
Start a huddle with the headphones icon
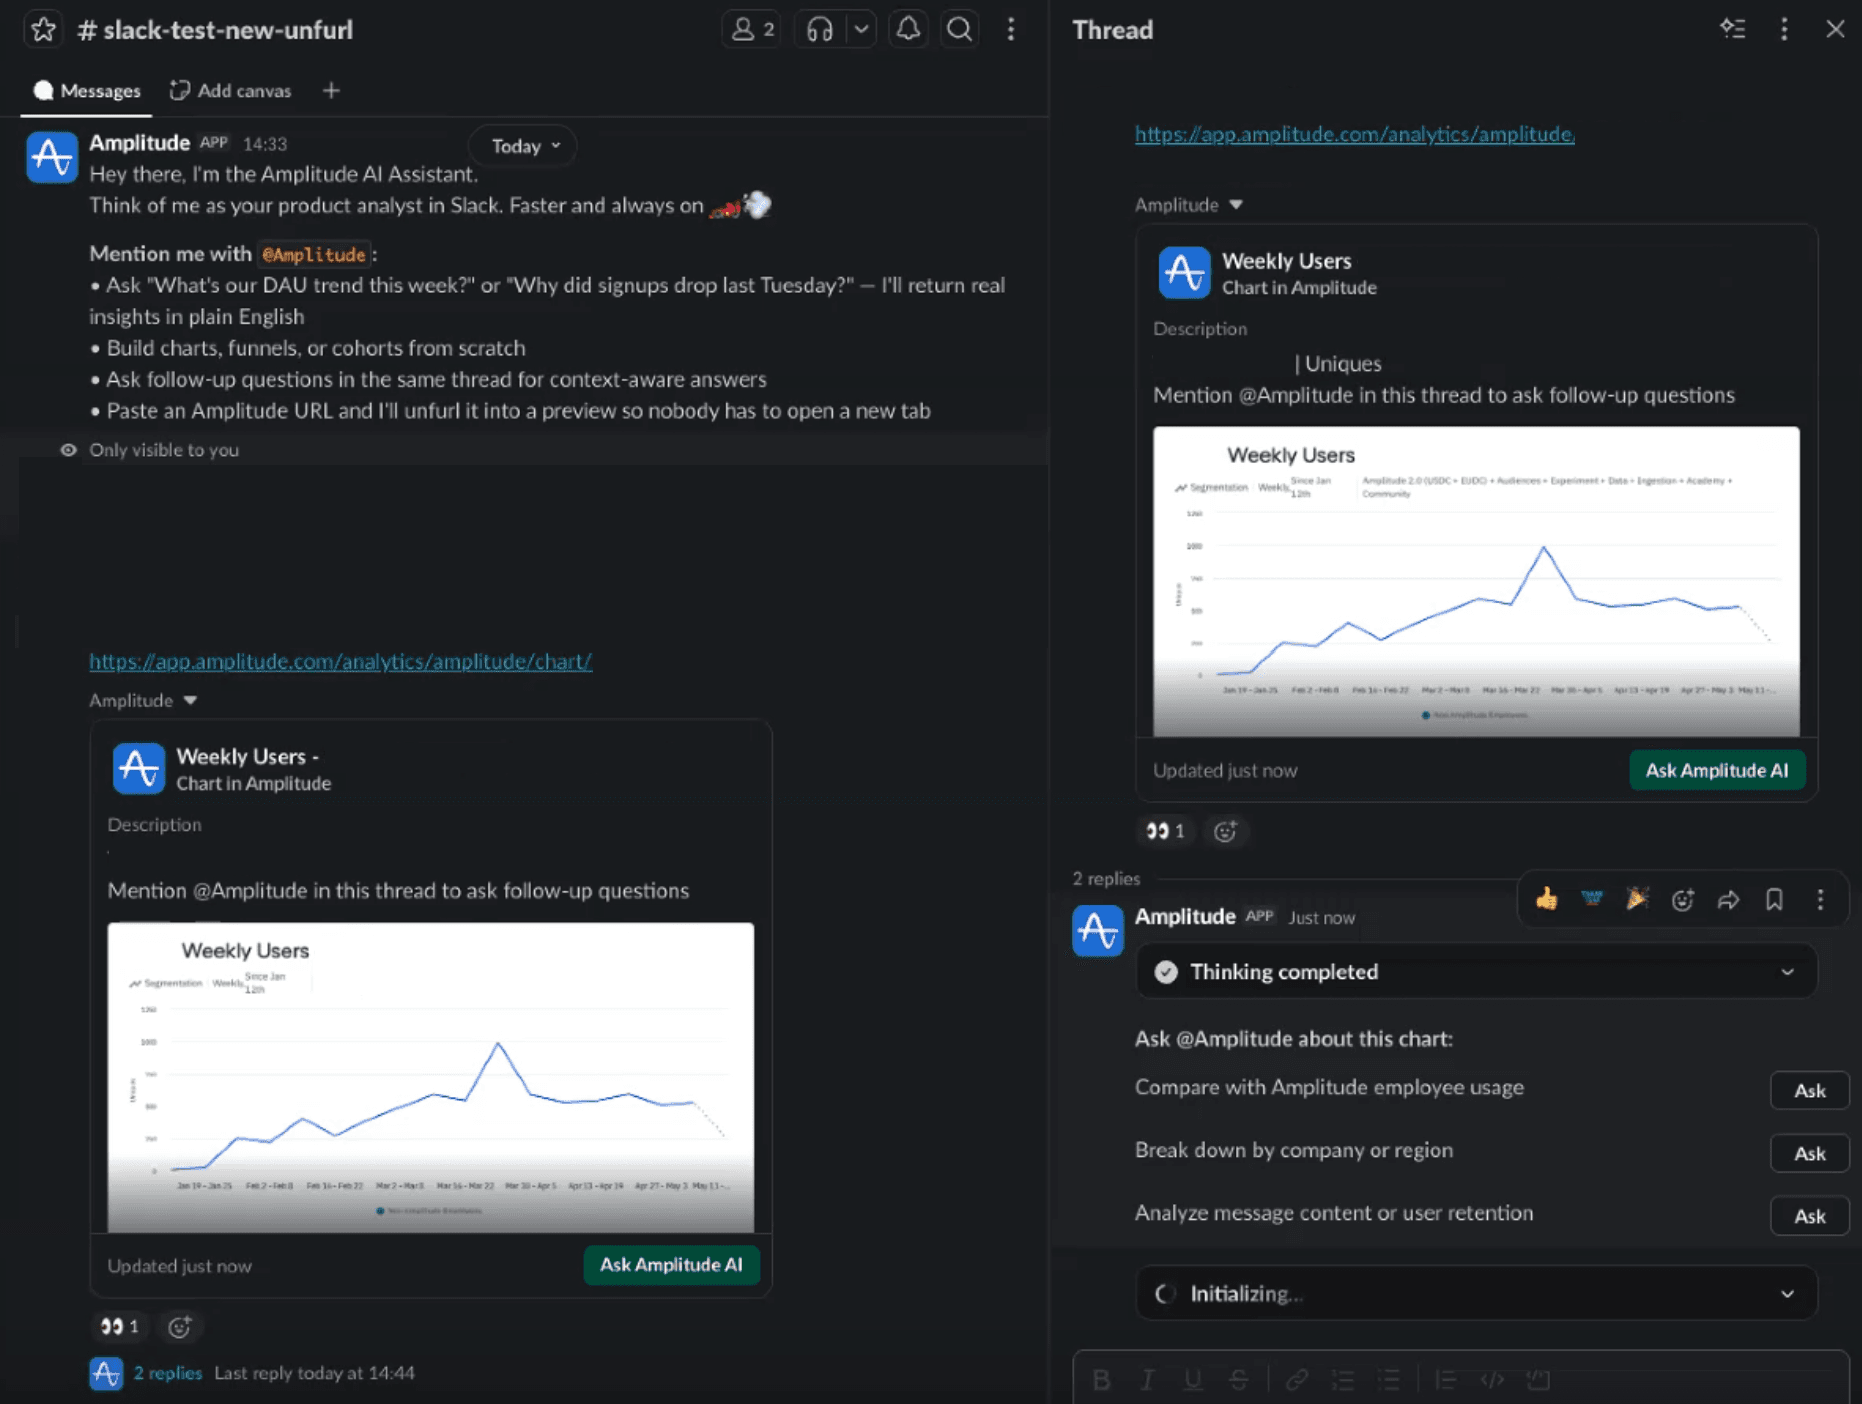point(820,30)
